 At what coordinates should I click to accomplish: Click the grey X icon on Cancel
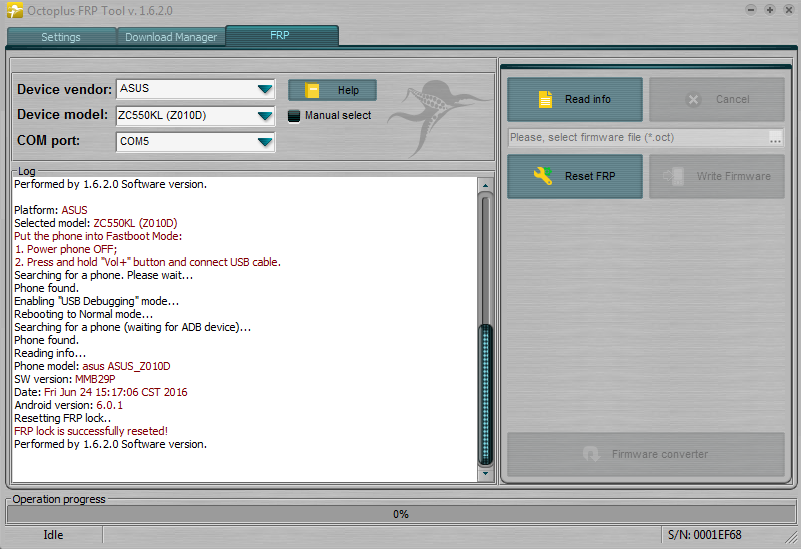click(x=693, y=99)
